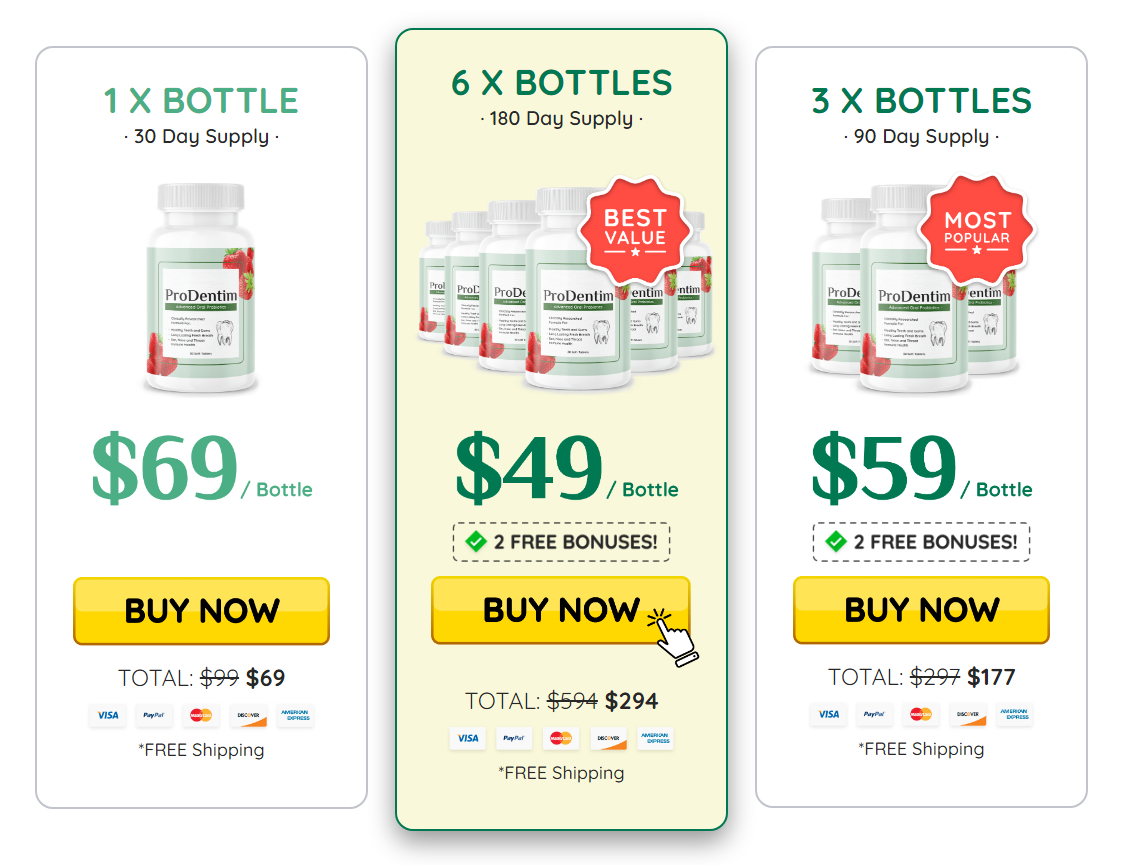Click the 3 X BOTTLES heading
The image size is (1122, 865).
coord(922,101)
